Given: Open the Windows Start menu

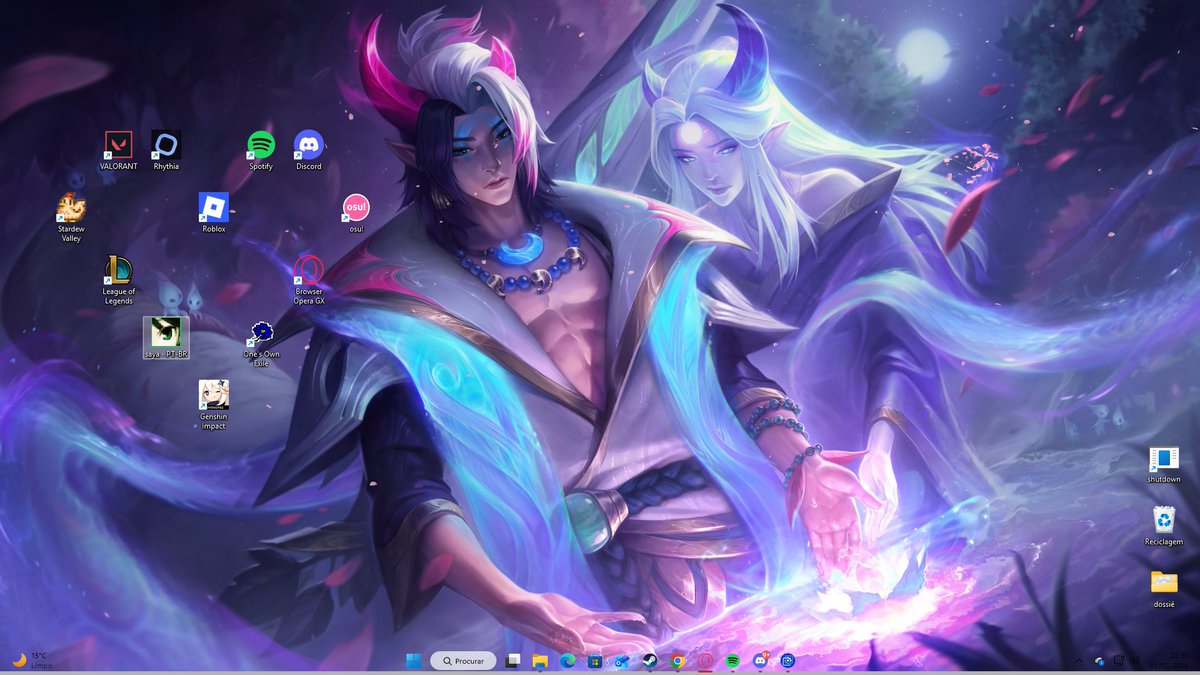Looking at the screenshot, I should tap(413, 661).
